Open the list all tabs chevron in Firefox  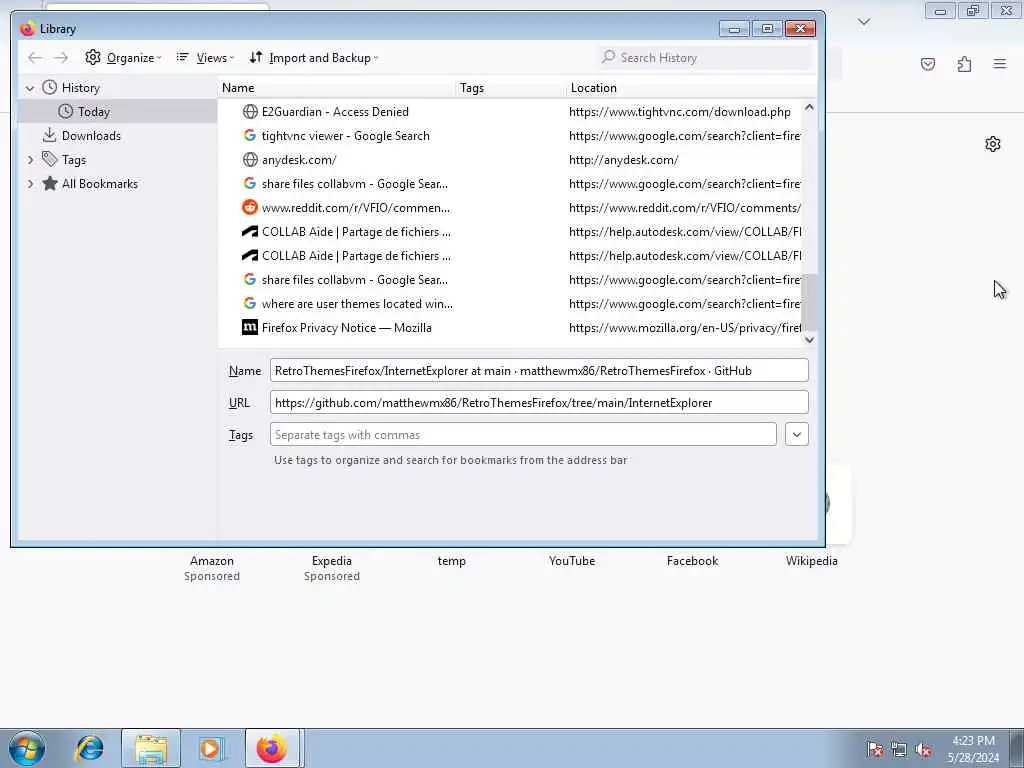click(864, 22)
